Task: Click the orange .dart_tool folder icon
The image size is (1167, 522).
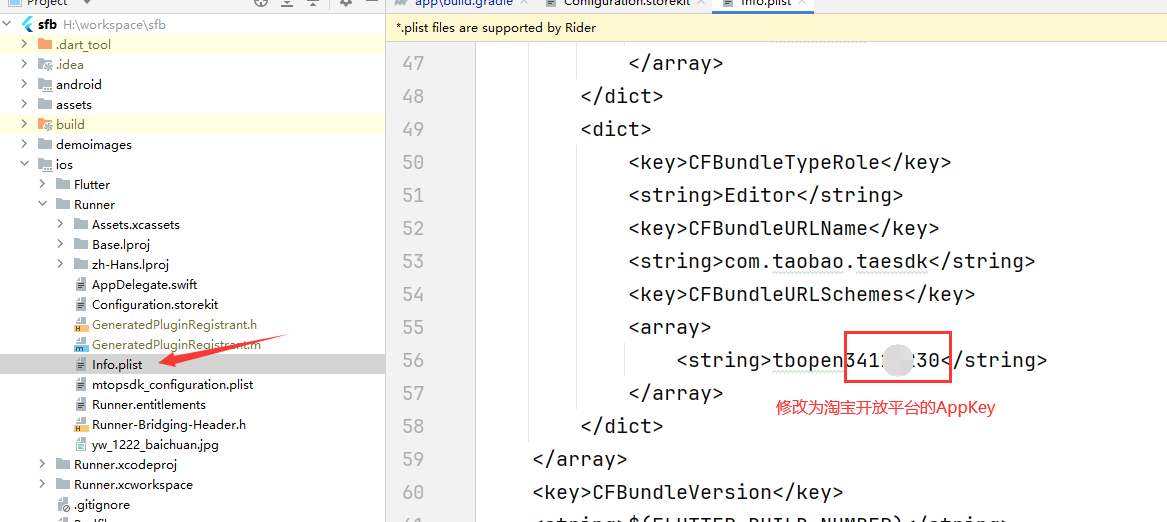Action: pyautogui.click(x=45, y=44)
